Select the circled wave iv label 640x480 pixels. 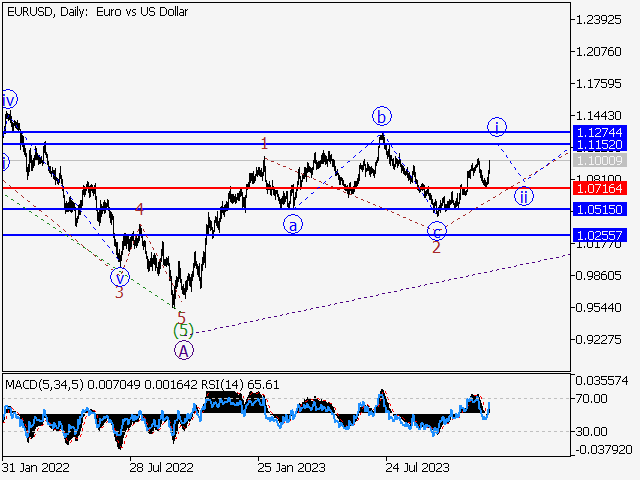[x=9, y=99]
